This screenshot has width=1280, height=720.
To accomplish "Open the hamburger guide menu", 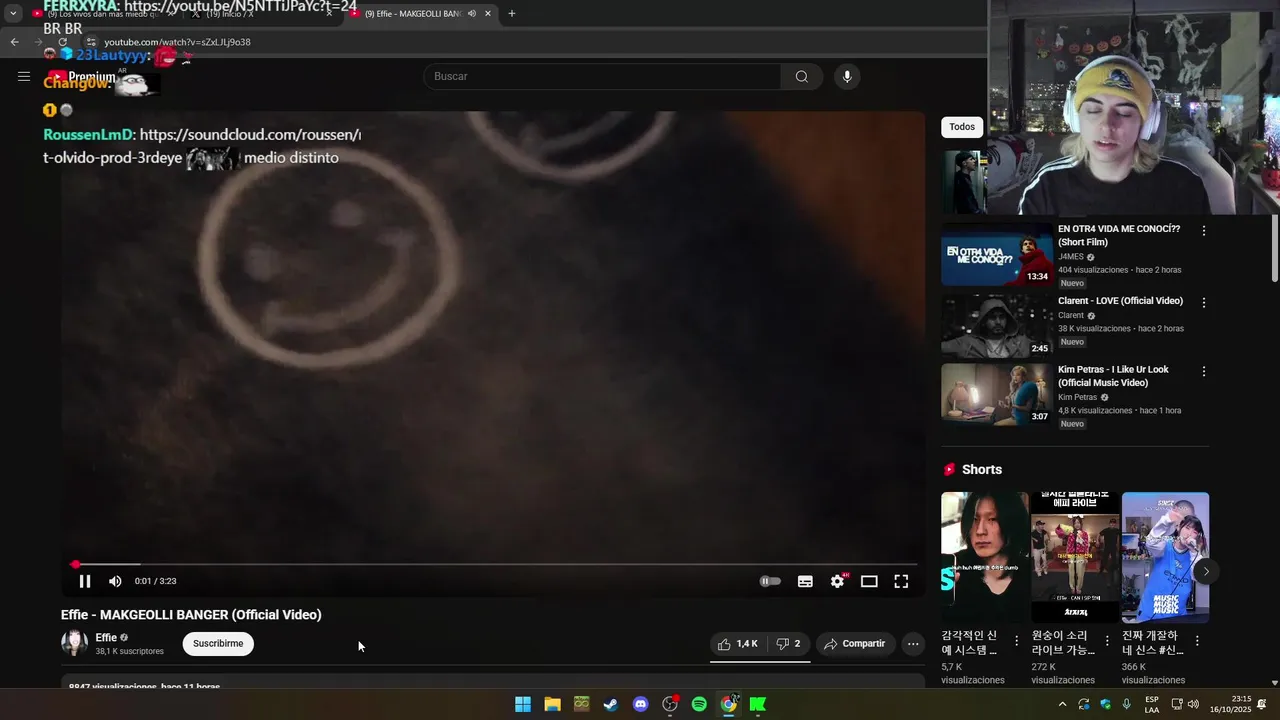I will click(x=24, y=76).
